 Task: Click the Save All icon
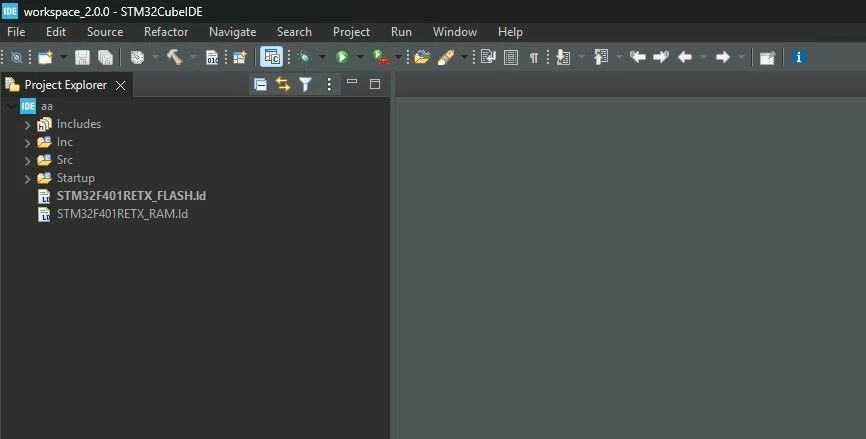105,57
